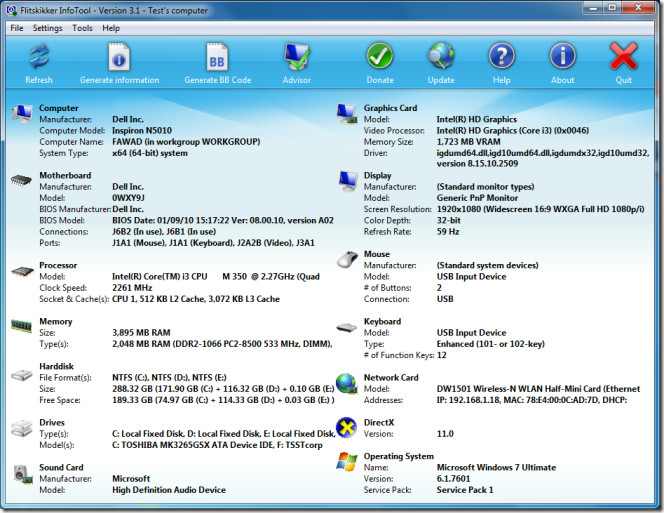The height and width of the screenshot is (513, 664).
Task: Click the Sound Card speaker icon
Action: point(23,474)
